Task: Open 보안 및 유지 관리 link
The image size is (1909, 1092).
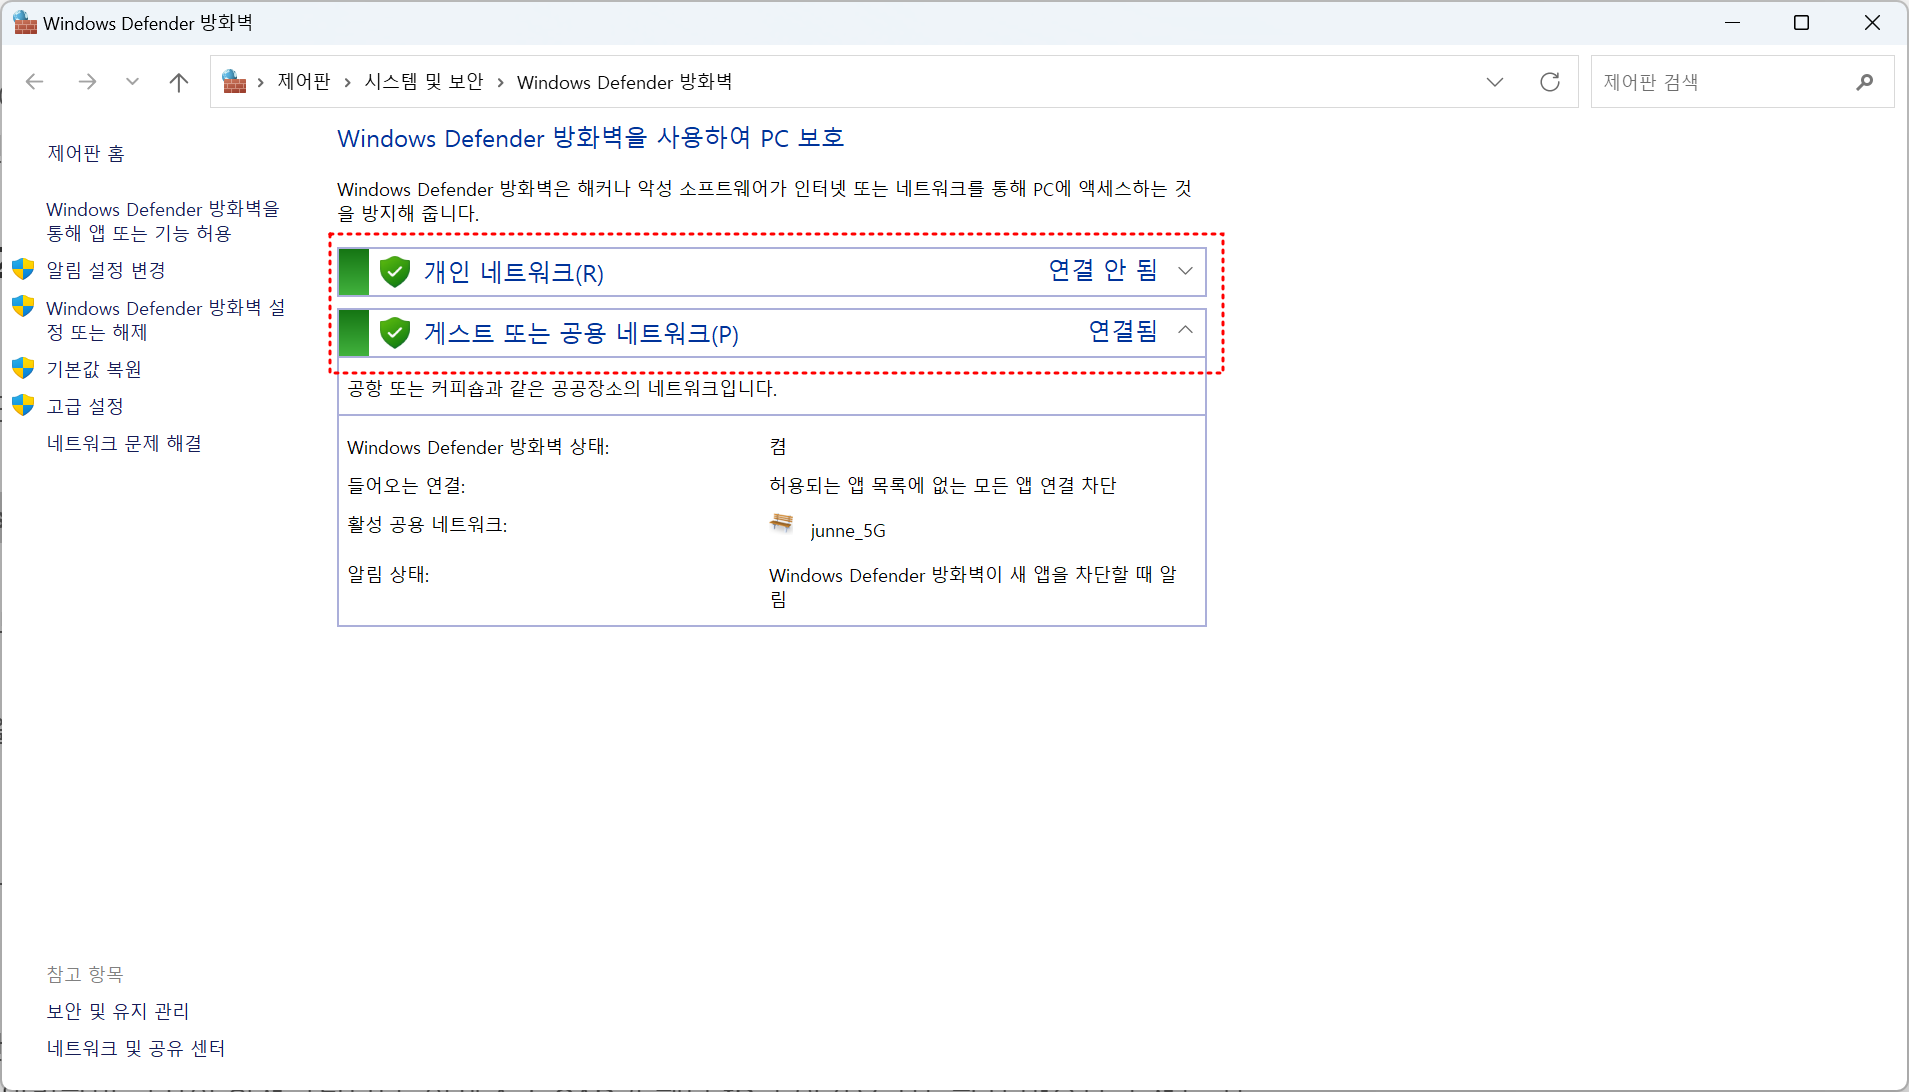Action: (118, 1011)
